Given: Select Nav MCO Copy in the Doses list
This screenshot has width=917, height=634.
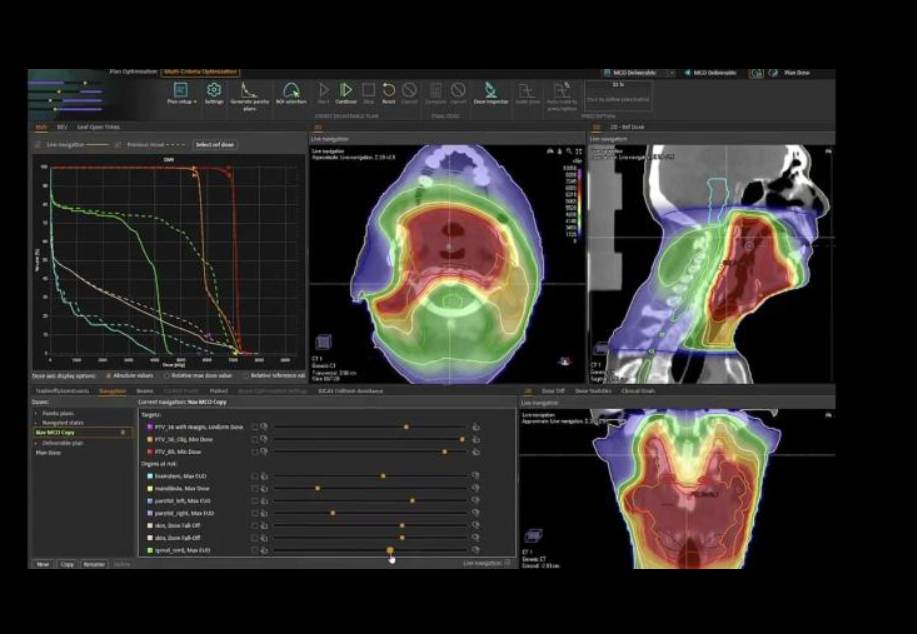Looking at the screenshot, I should [57, 433].
